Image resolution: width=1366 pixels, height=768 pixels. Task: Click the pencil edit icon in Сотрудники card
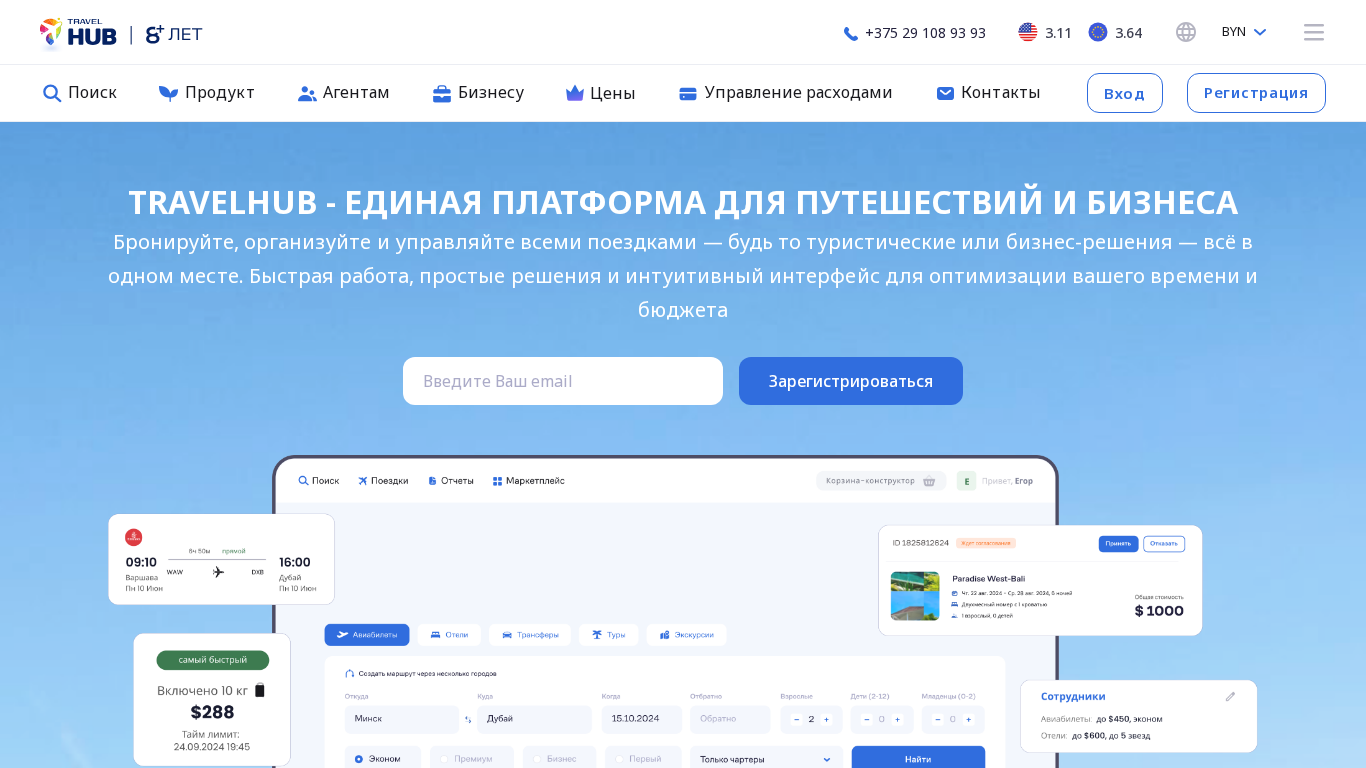(1231, 697)
